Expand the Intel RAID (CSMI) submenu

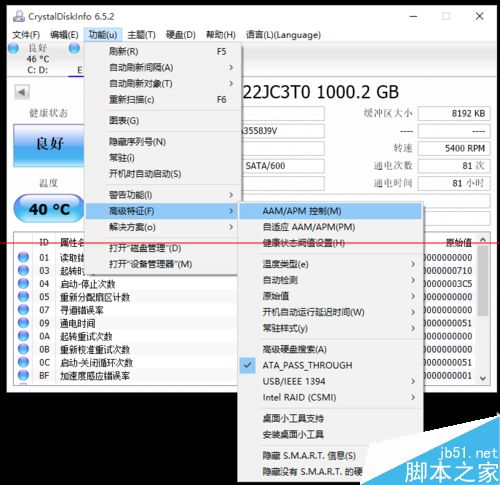coord(330,397)
